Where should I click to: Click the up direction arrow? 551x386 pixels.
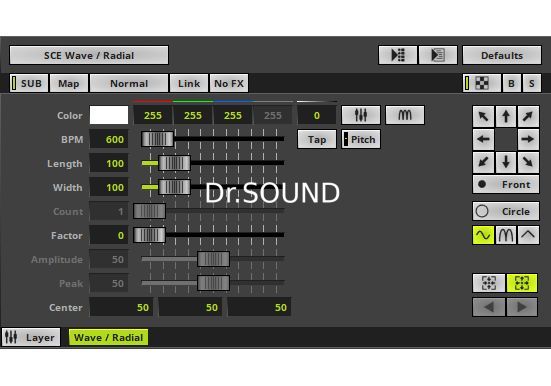coord(506,116)
